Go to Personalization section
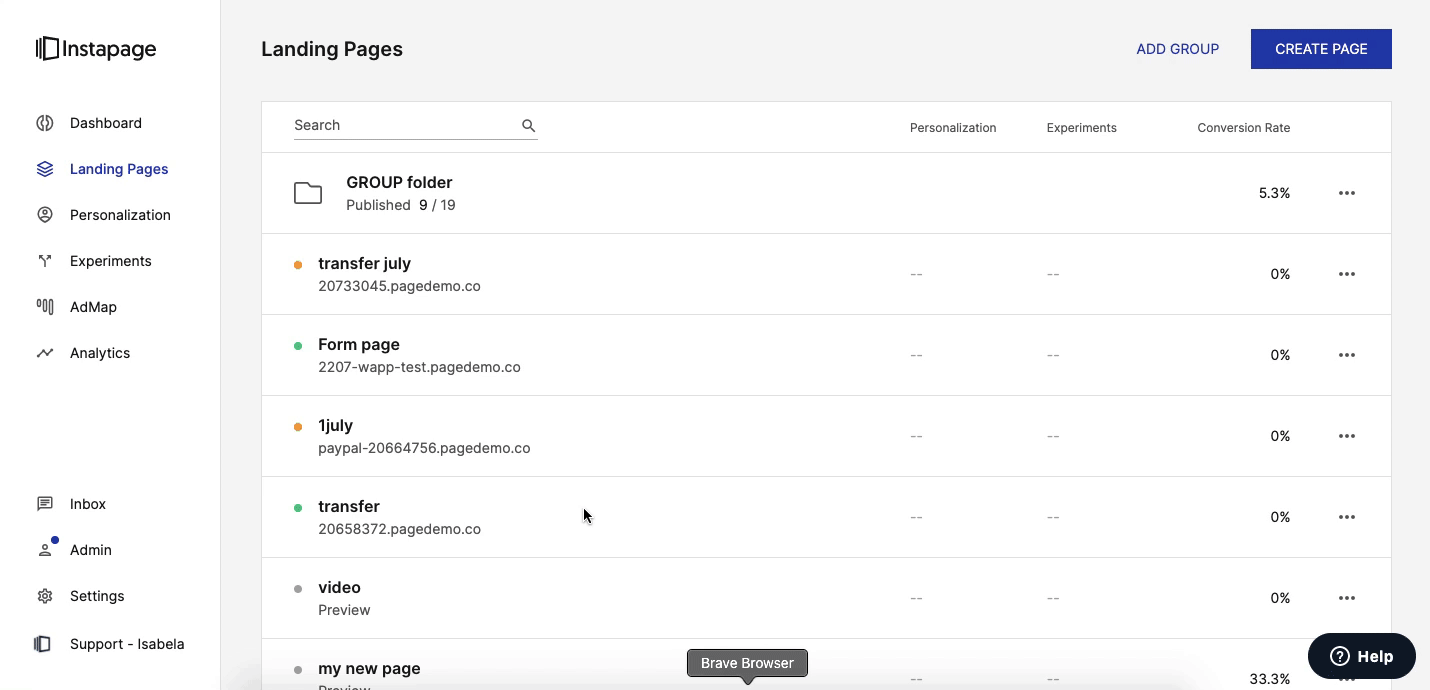Viewport: 1430px width, 690px height. coord(120,215)
